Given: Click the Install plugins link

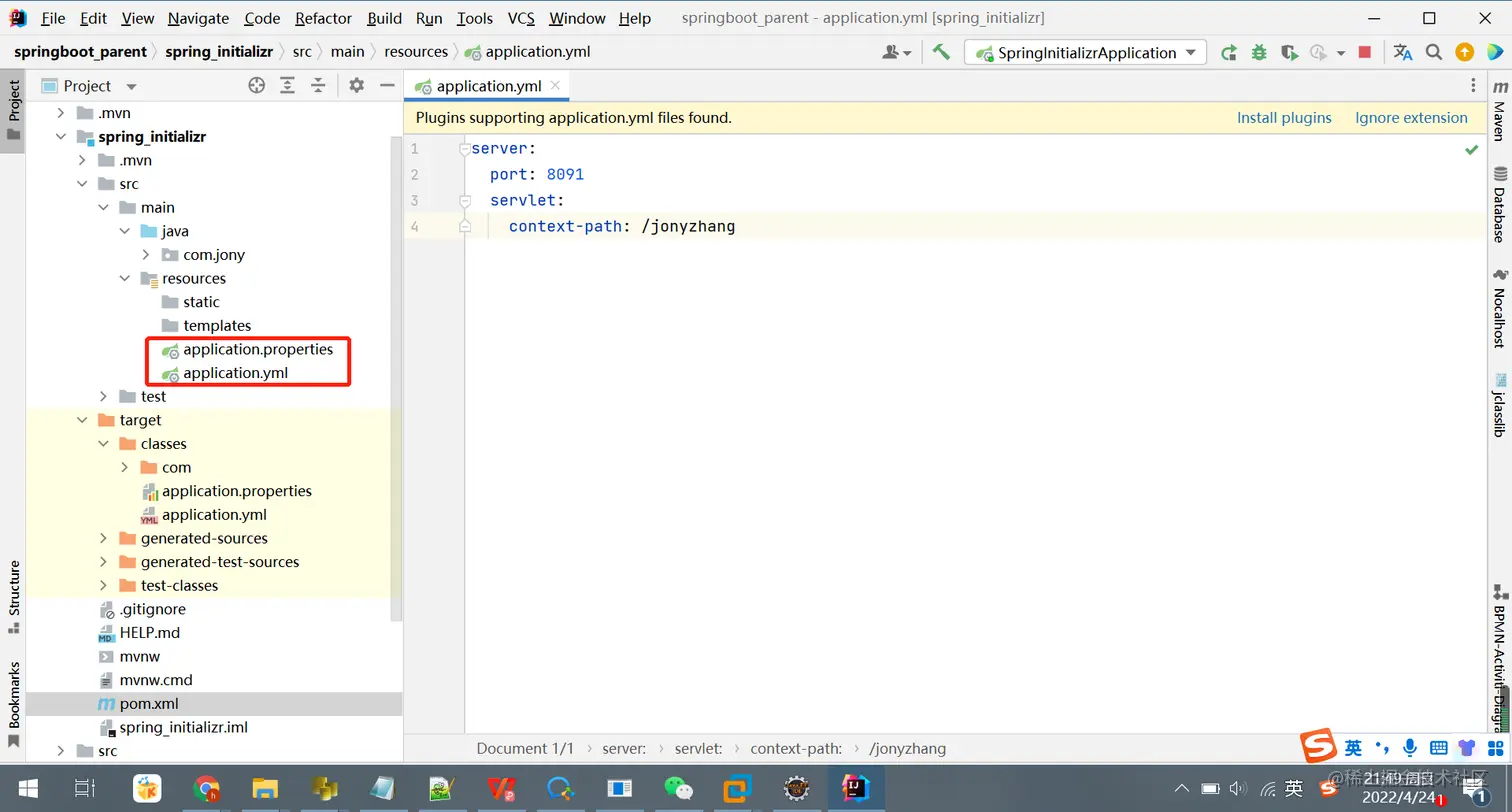Looking at the screenshot, I should tap(1284, 117).
